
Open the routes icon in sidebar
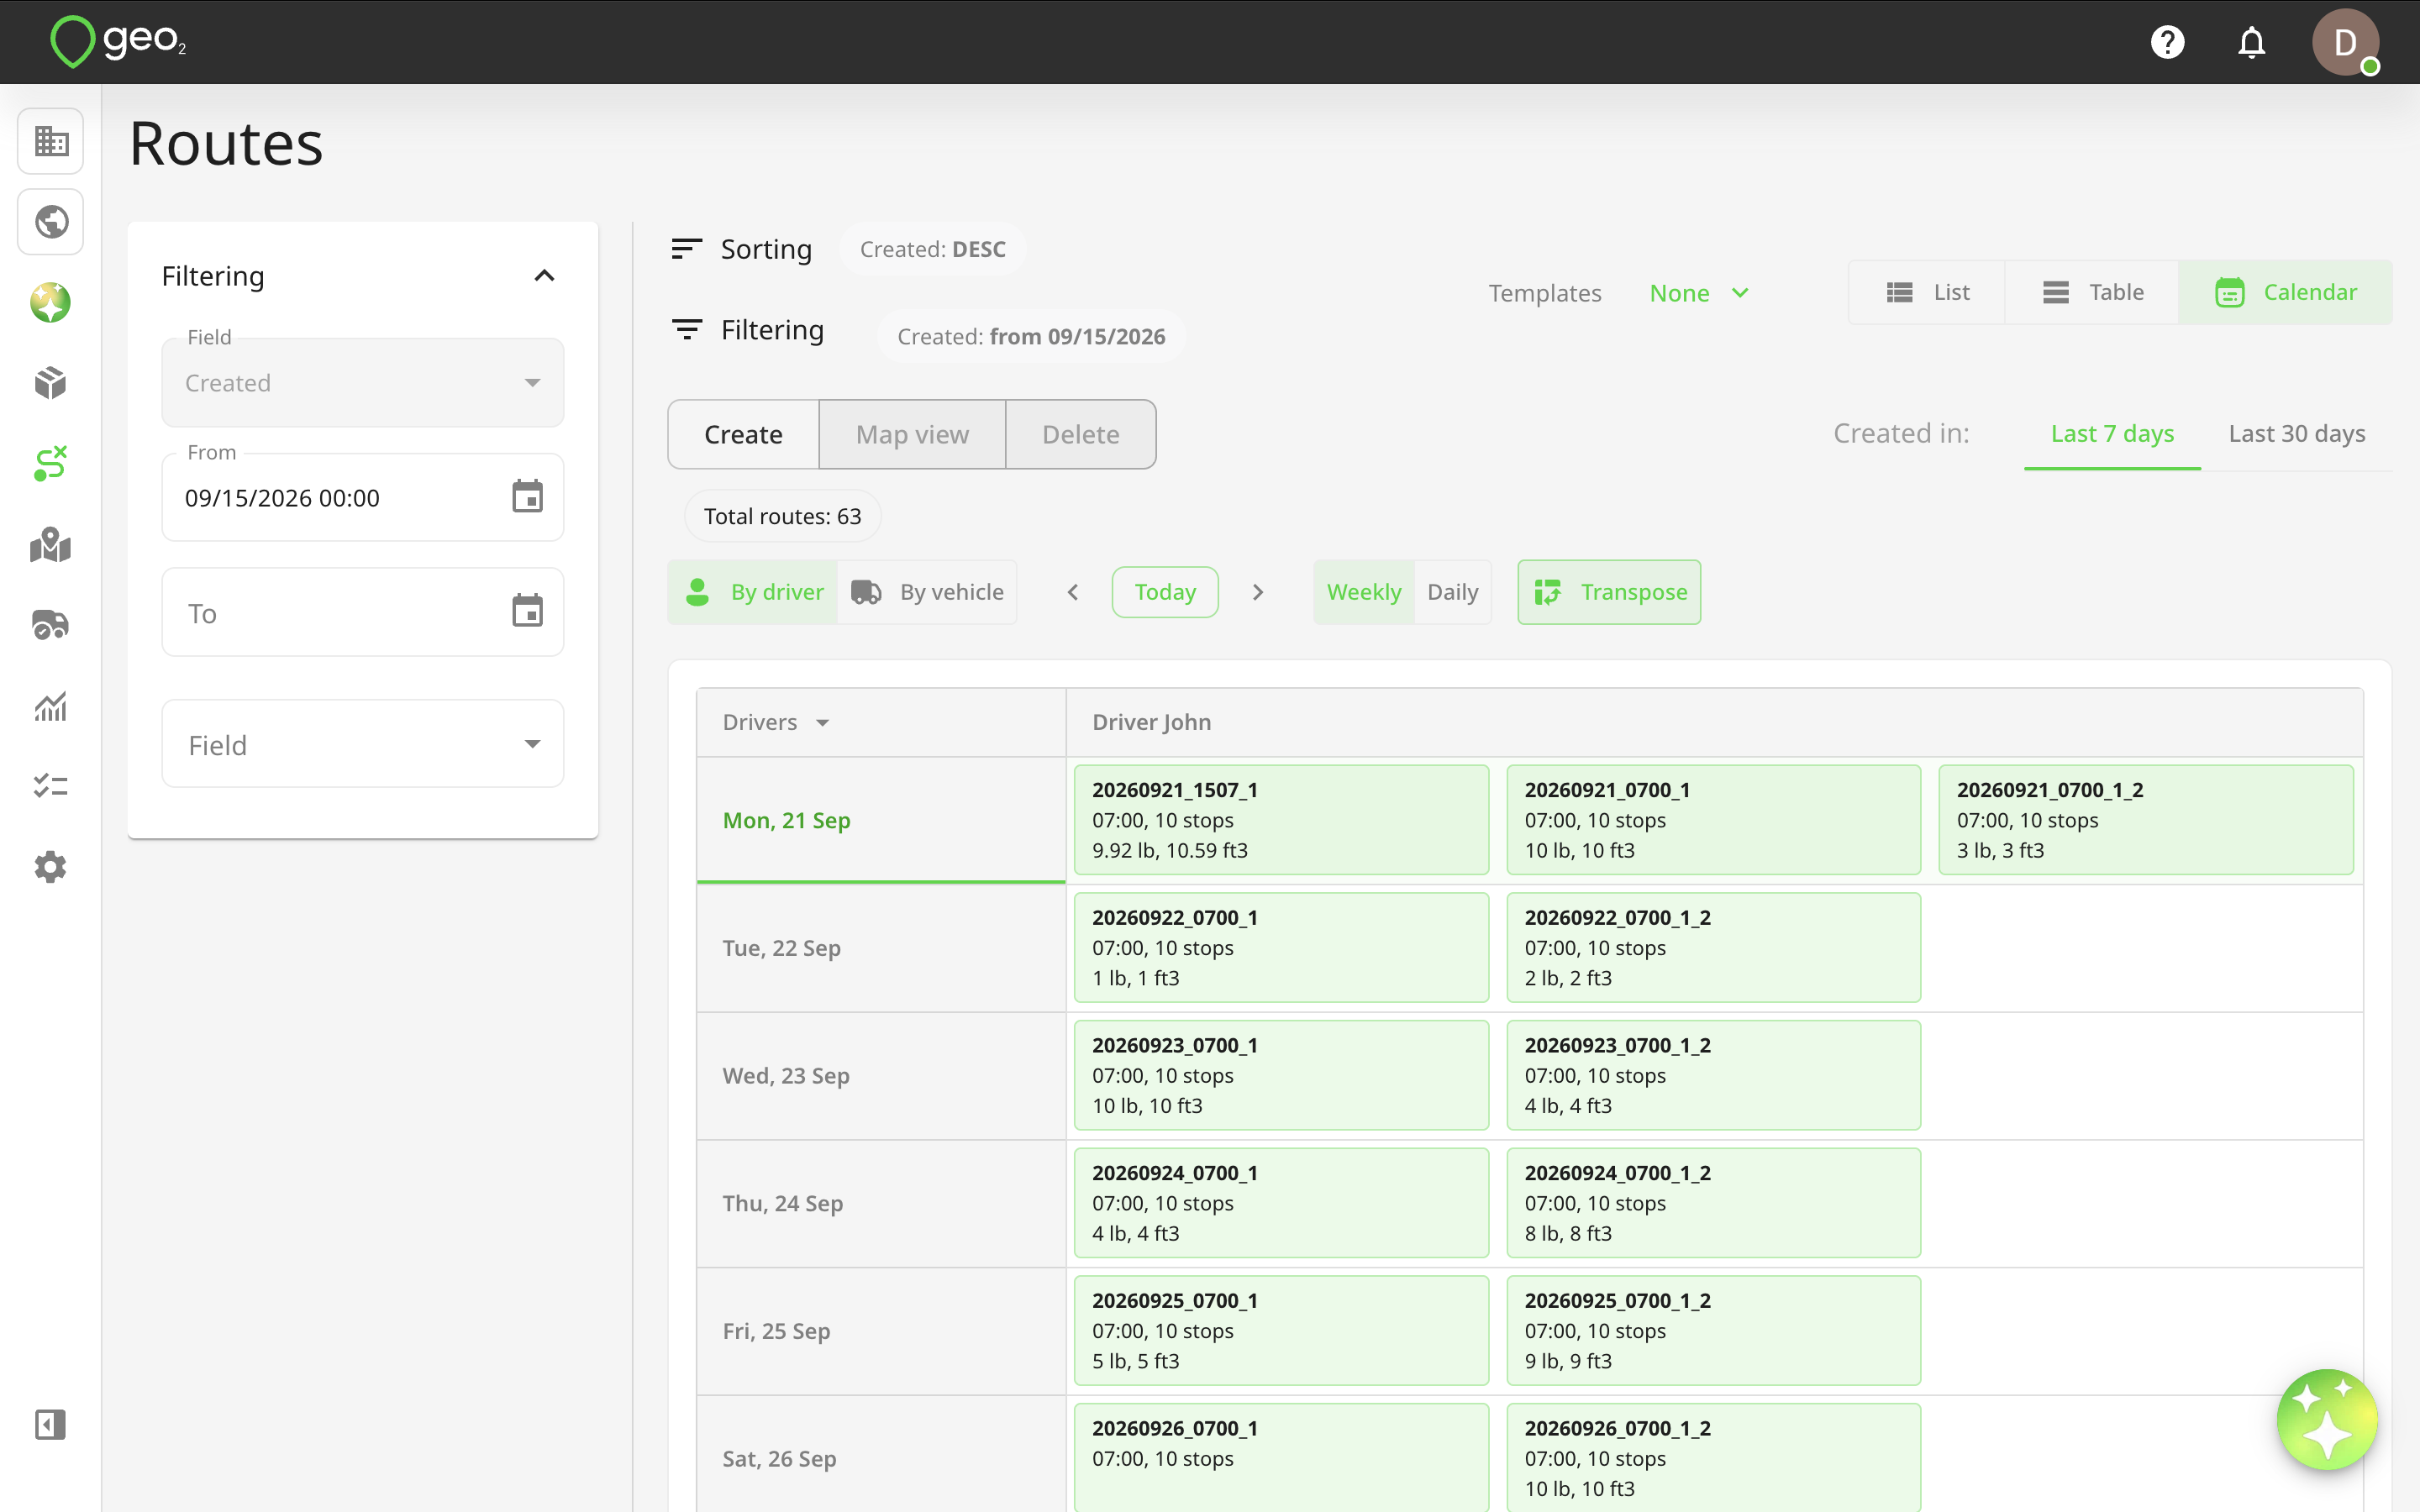coord(50,464)
